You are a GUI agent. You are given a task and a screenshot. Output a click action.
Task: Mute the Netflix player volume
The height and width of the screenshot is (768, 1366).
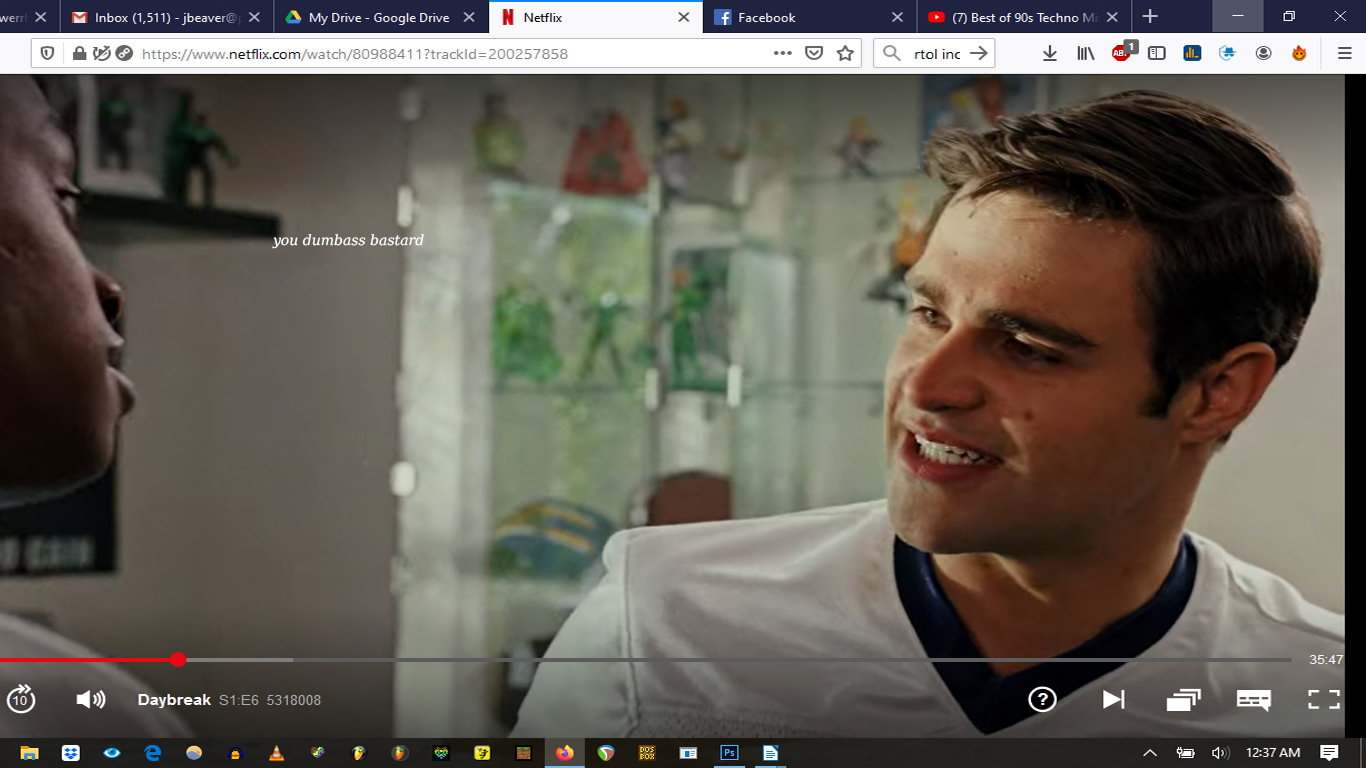91,699
